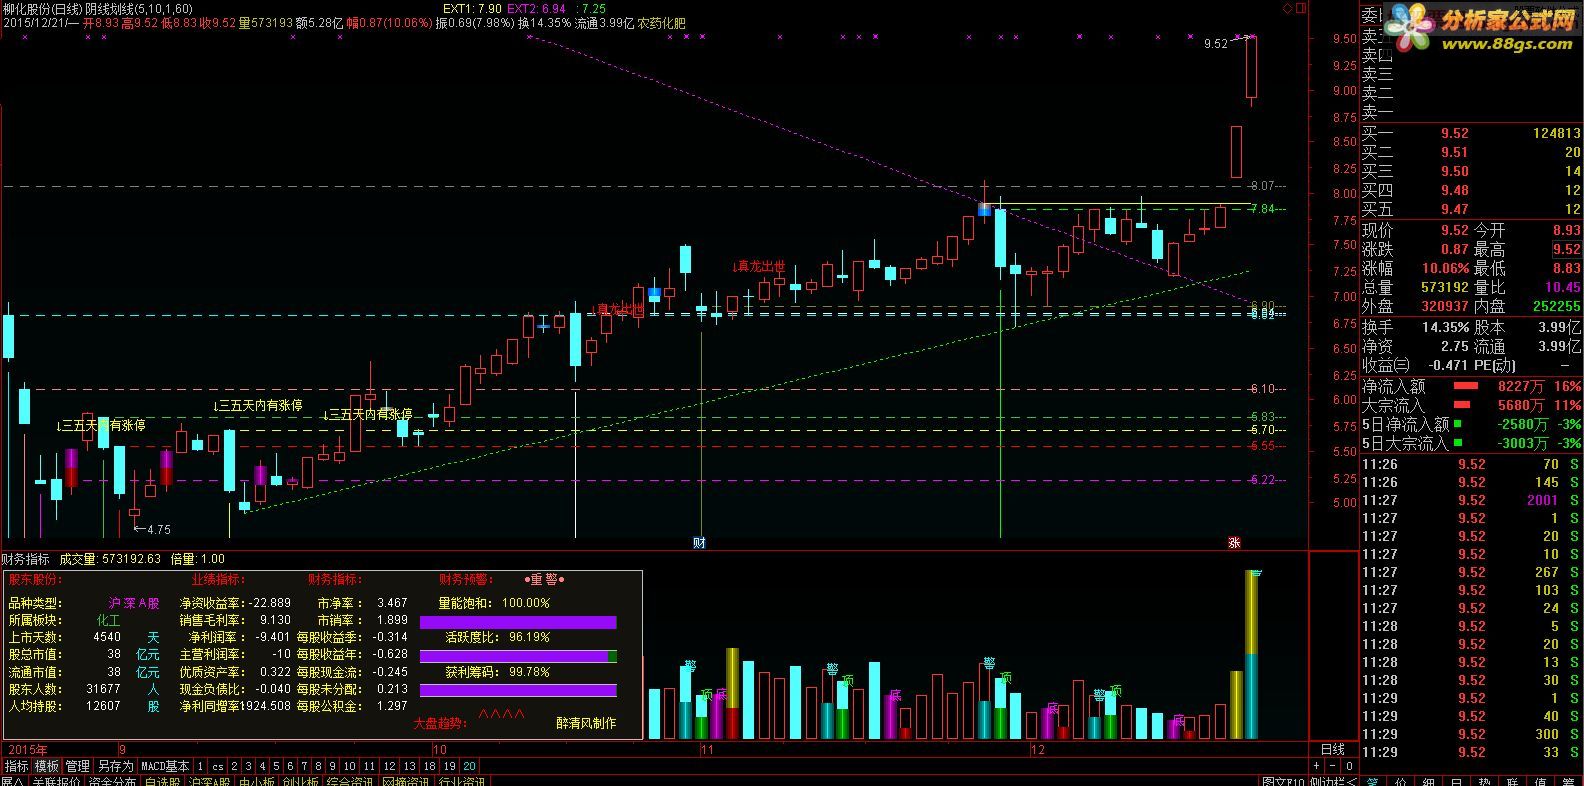Screen dimensions: 1584x786
Task: Click the 5日净流入额 -2580万 value
Action: tap(1520, 424)
